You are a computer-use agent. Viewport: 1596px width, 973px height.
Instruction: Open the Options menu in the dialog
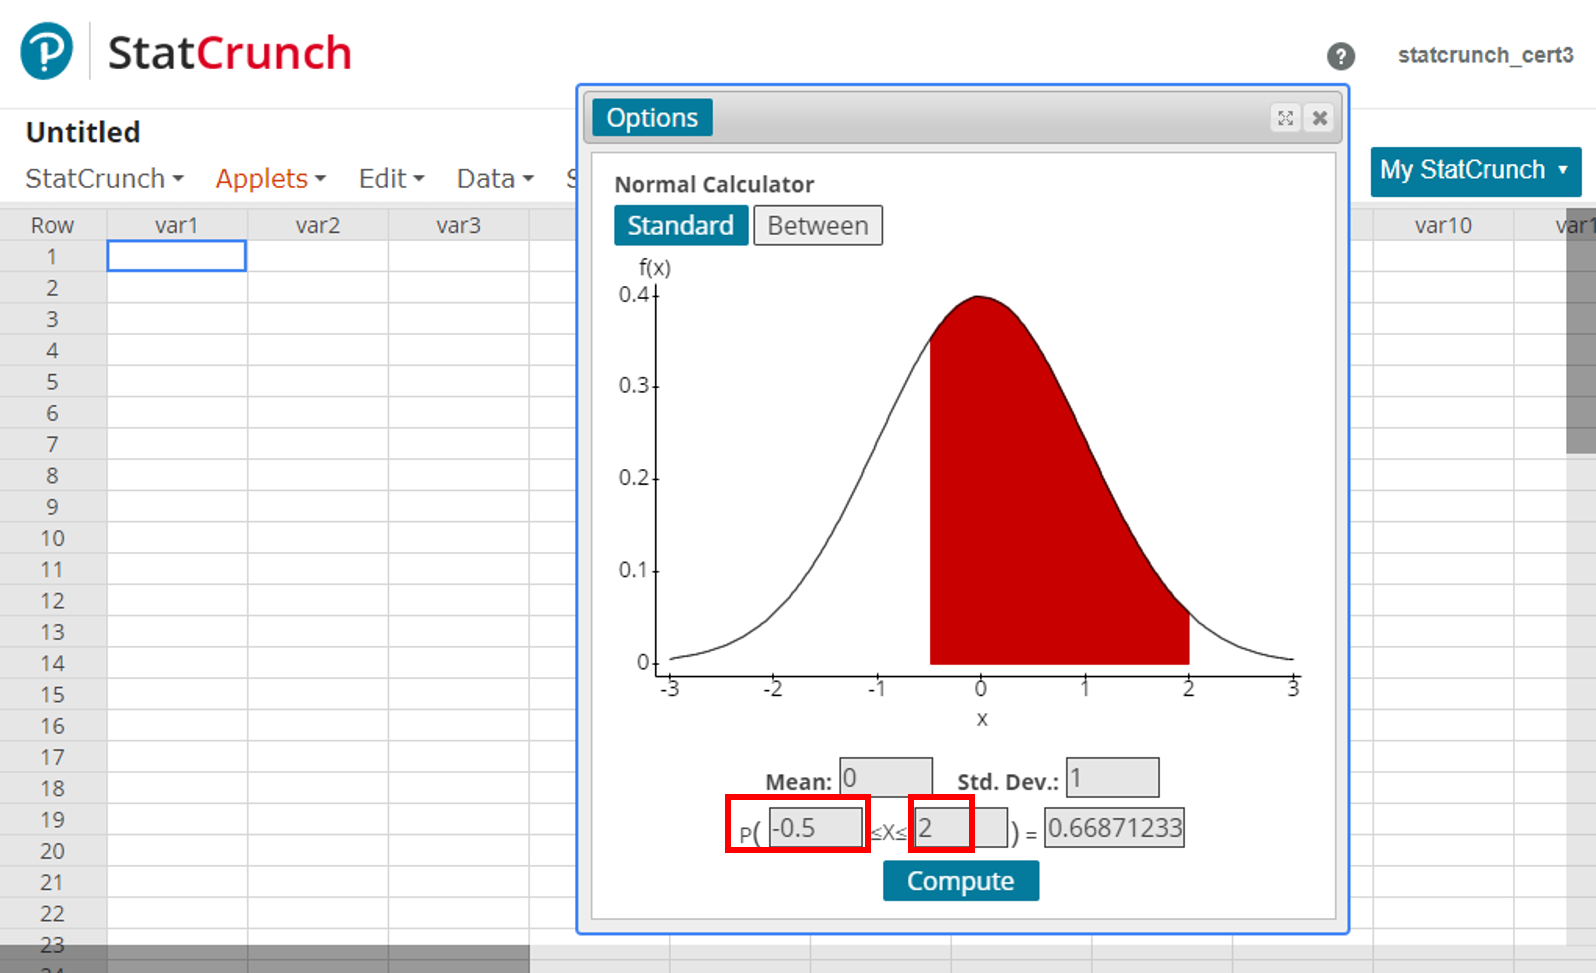point(652,117)
